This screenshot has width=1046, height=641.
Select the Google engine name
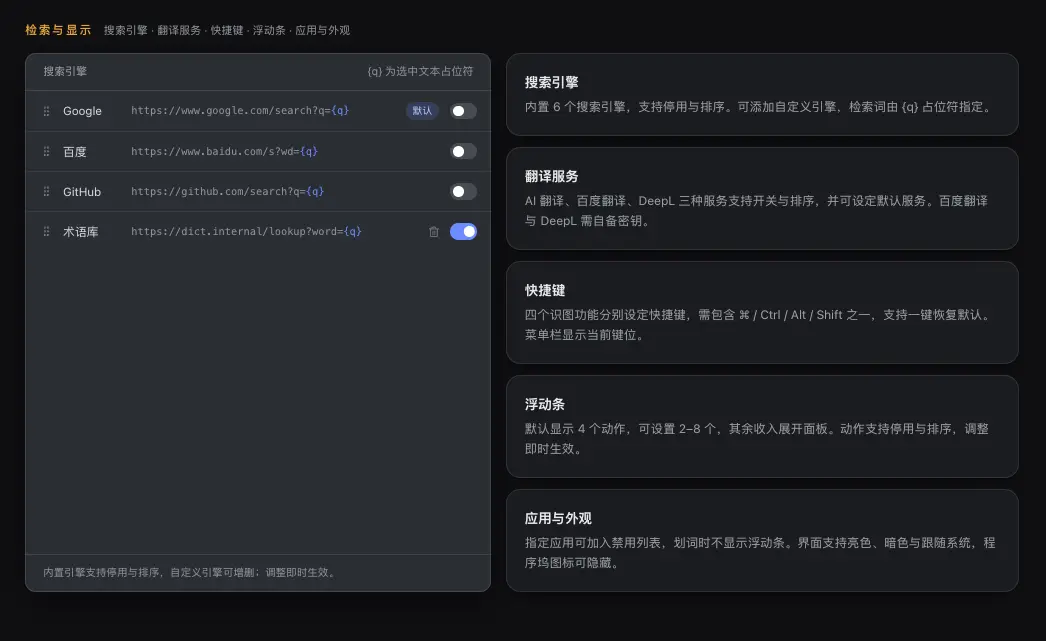point(82,111)
